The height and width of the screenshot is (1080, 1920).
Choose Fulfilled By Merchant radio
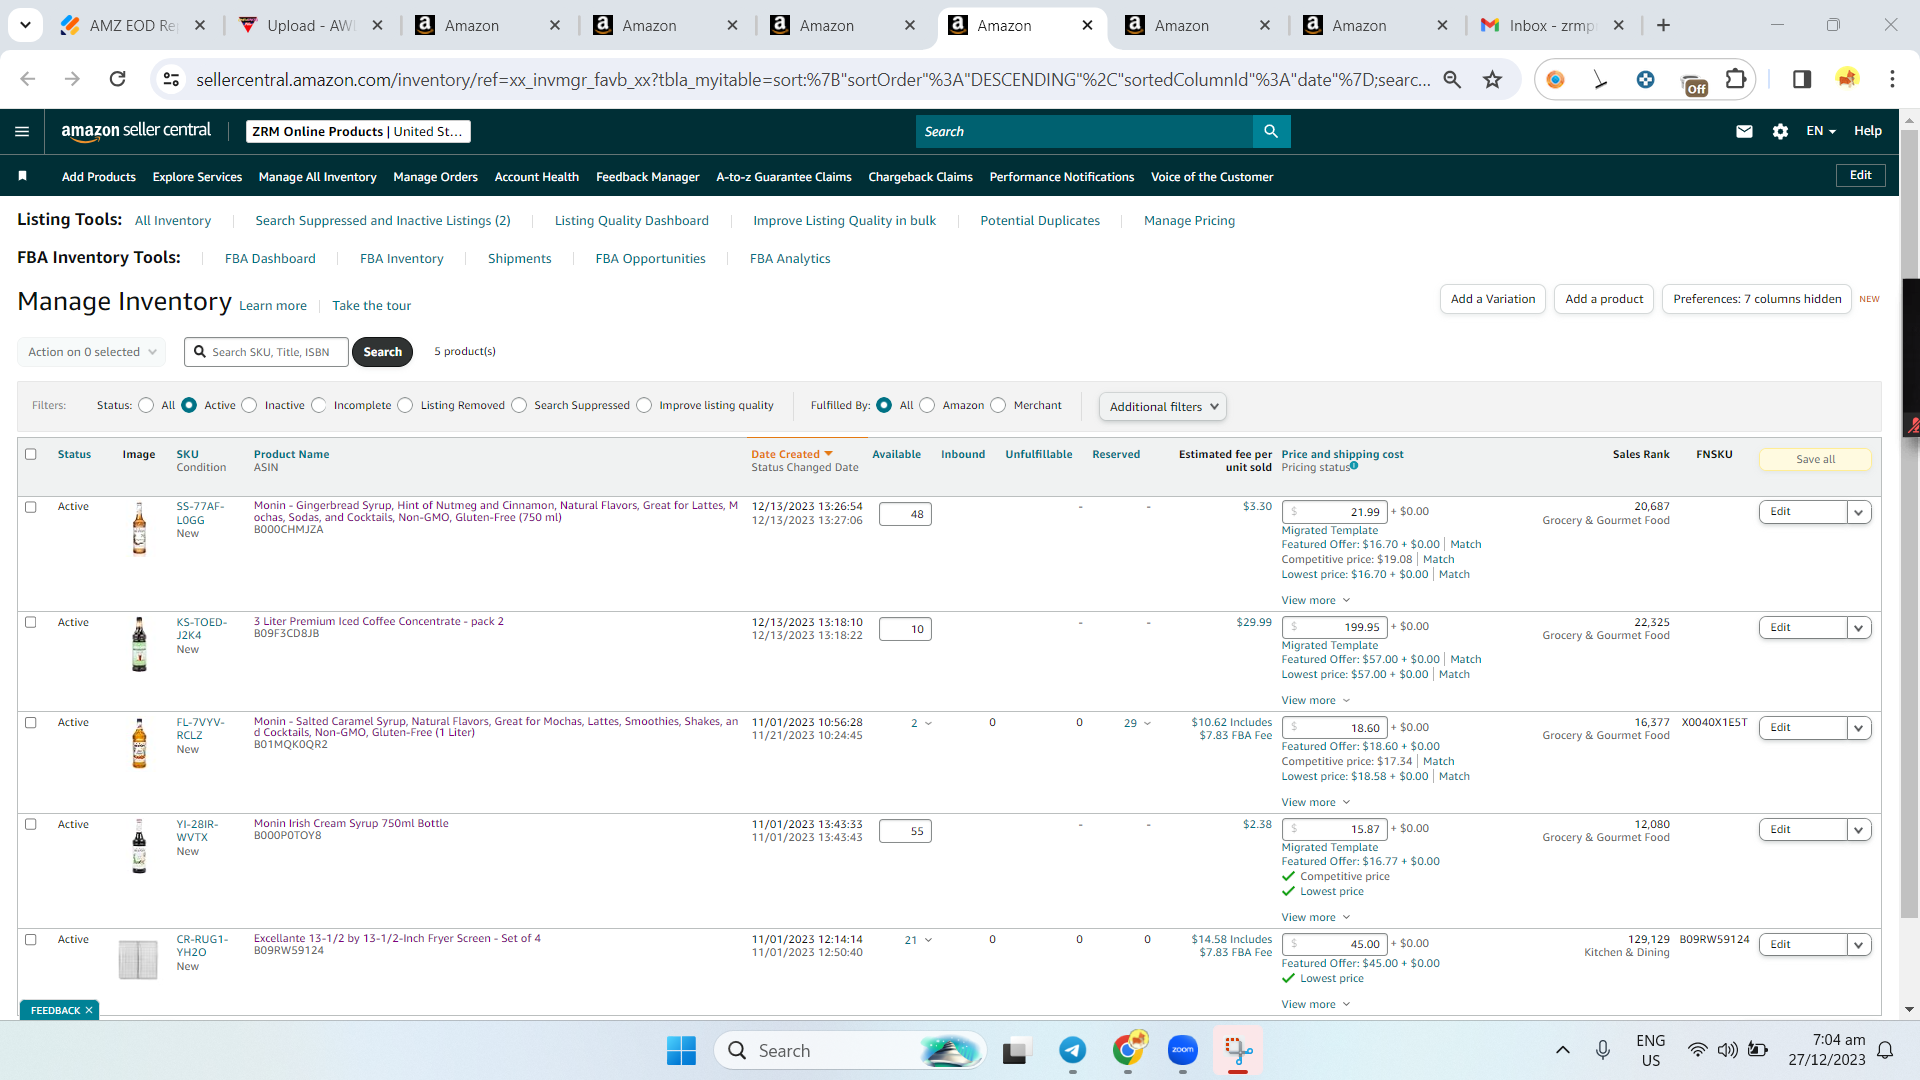(x=998, y=405)
